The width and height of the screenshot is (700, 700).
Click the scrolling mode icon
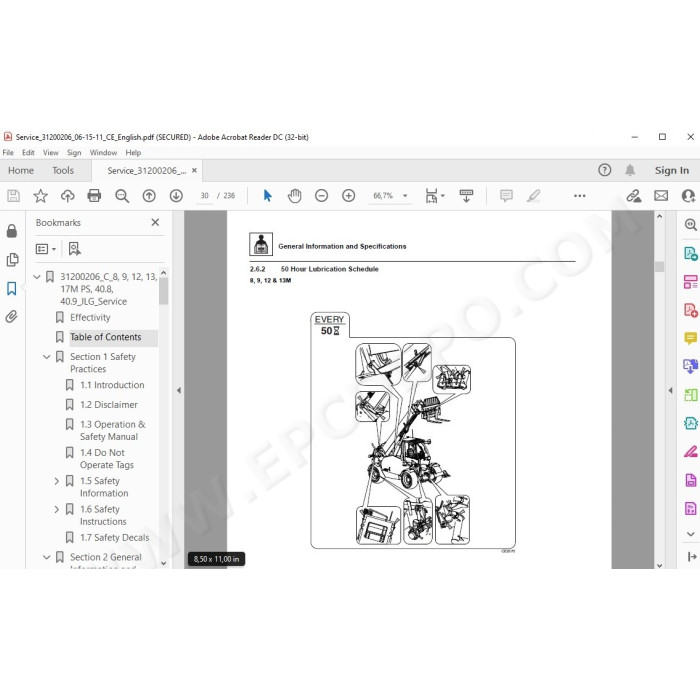[466, 196]
